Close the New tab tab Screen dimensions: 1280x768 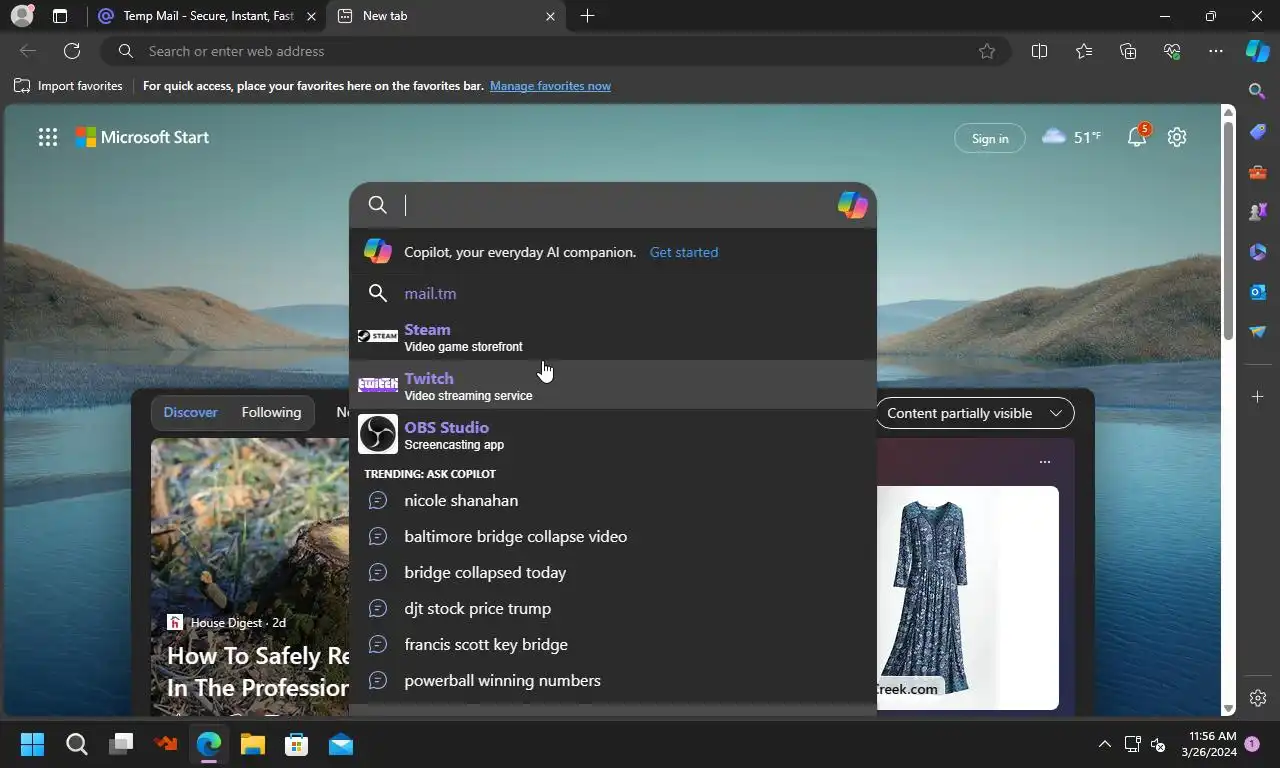550,16
